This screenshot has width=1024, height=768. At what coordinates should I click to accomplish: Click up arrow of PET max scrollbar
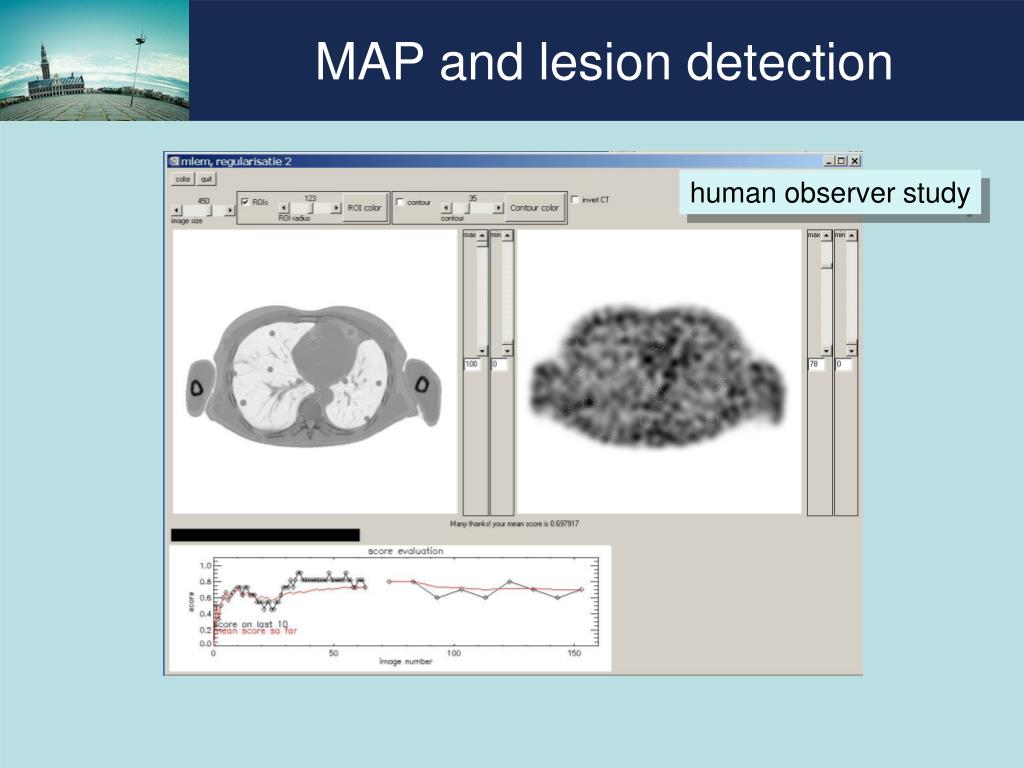coord(826,235)
